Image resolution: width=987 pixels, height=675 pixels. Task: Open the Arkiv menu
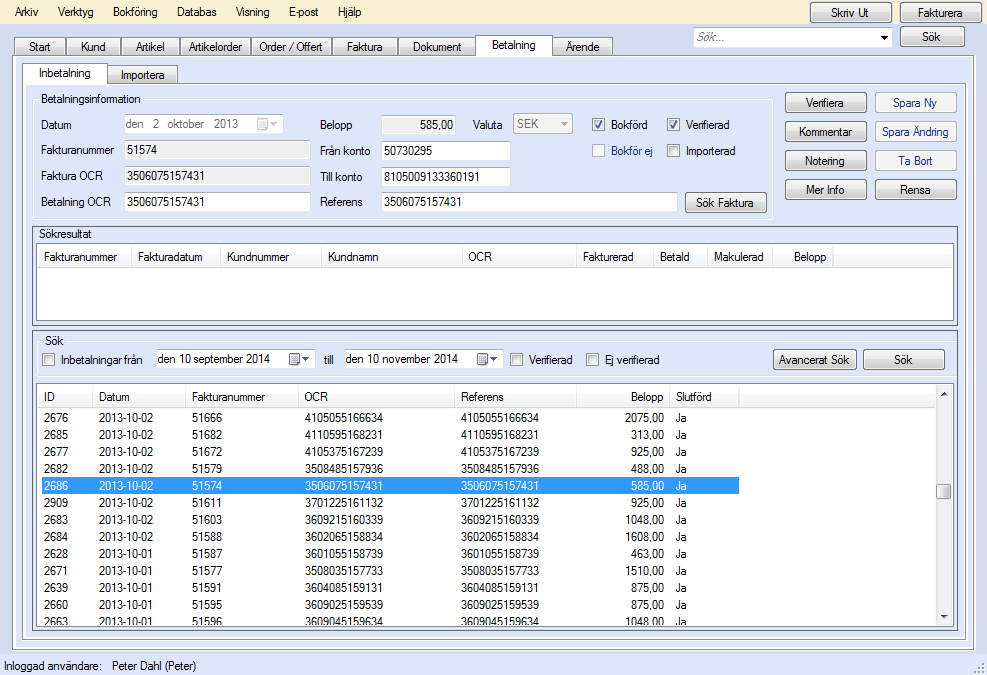pyautogui.click(x=26, y=12)
